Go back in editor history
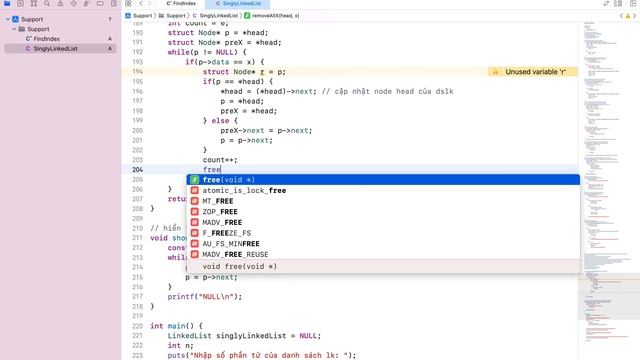The height and width of the screenshot is (360, 640). pos(141,3)
